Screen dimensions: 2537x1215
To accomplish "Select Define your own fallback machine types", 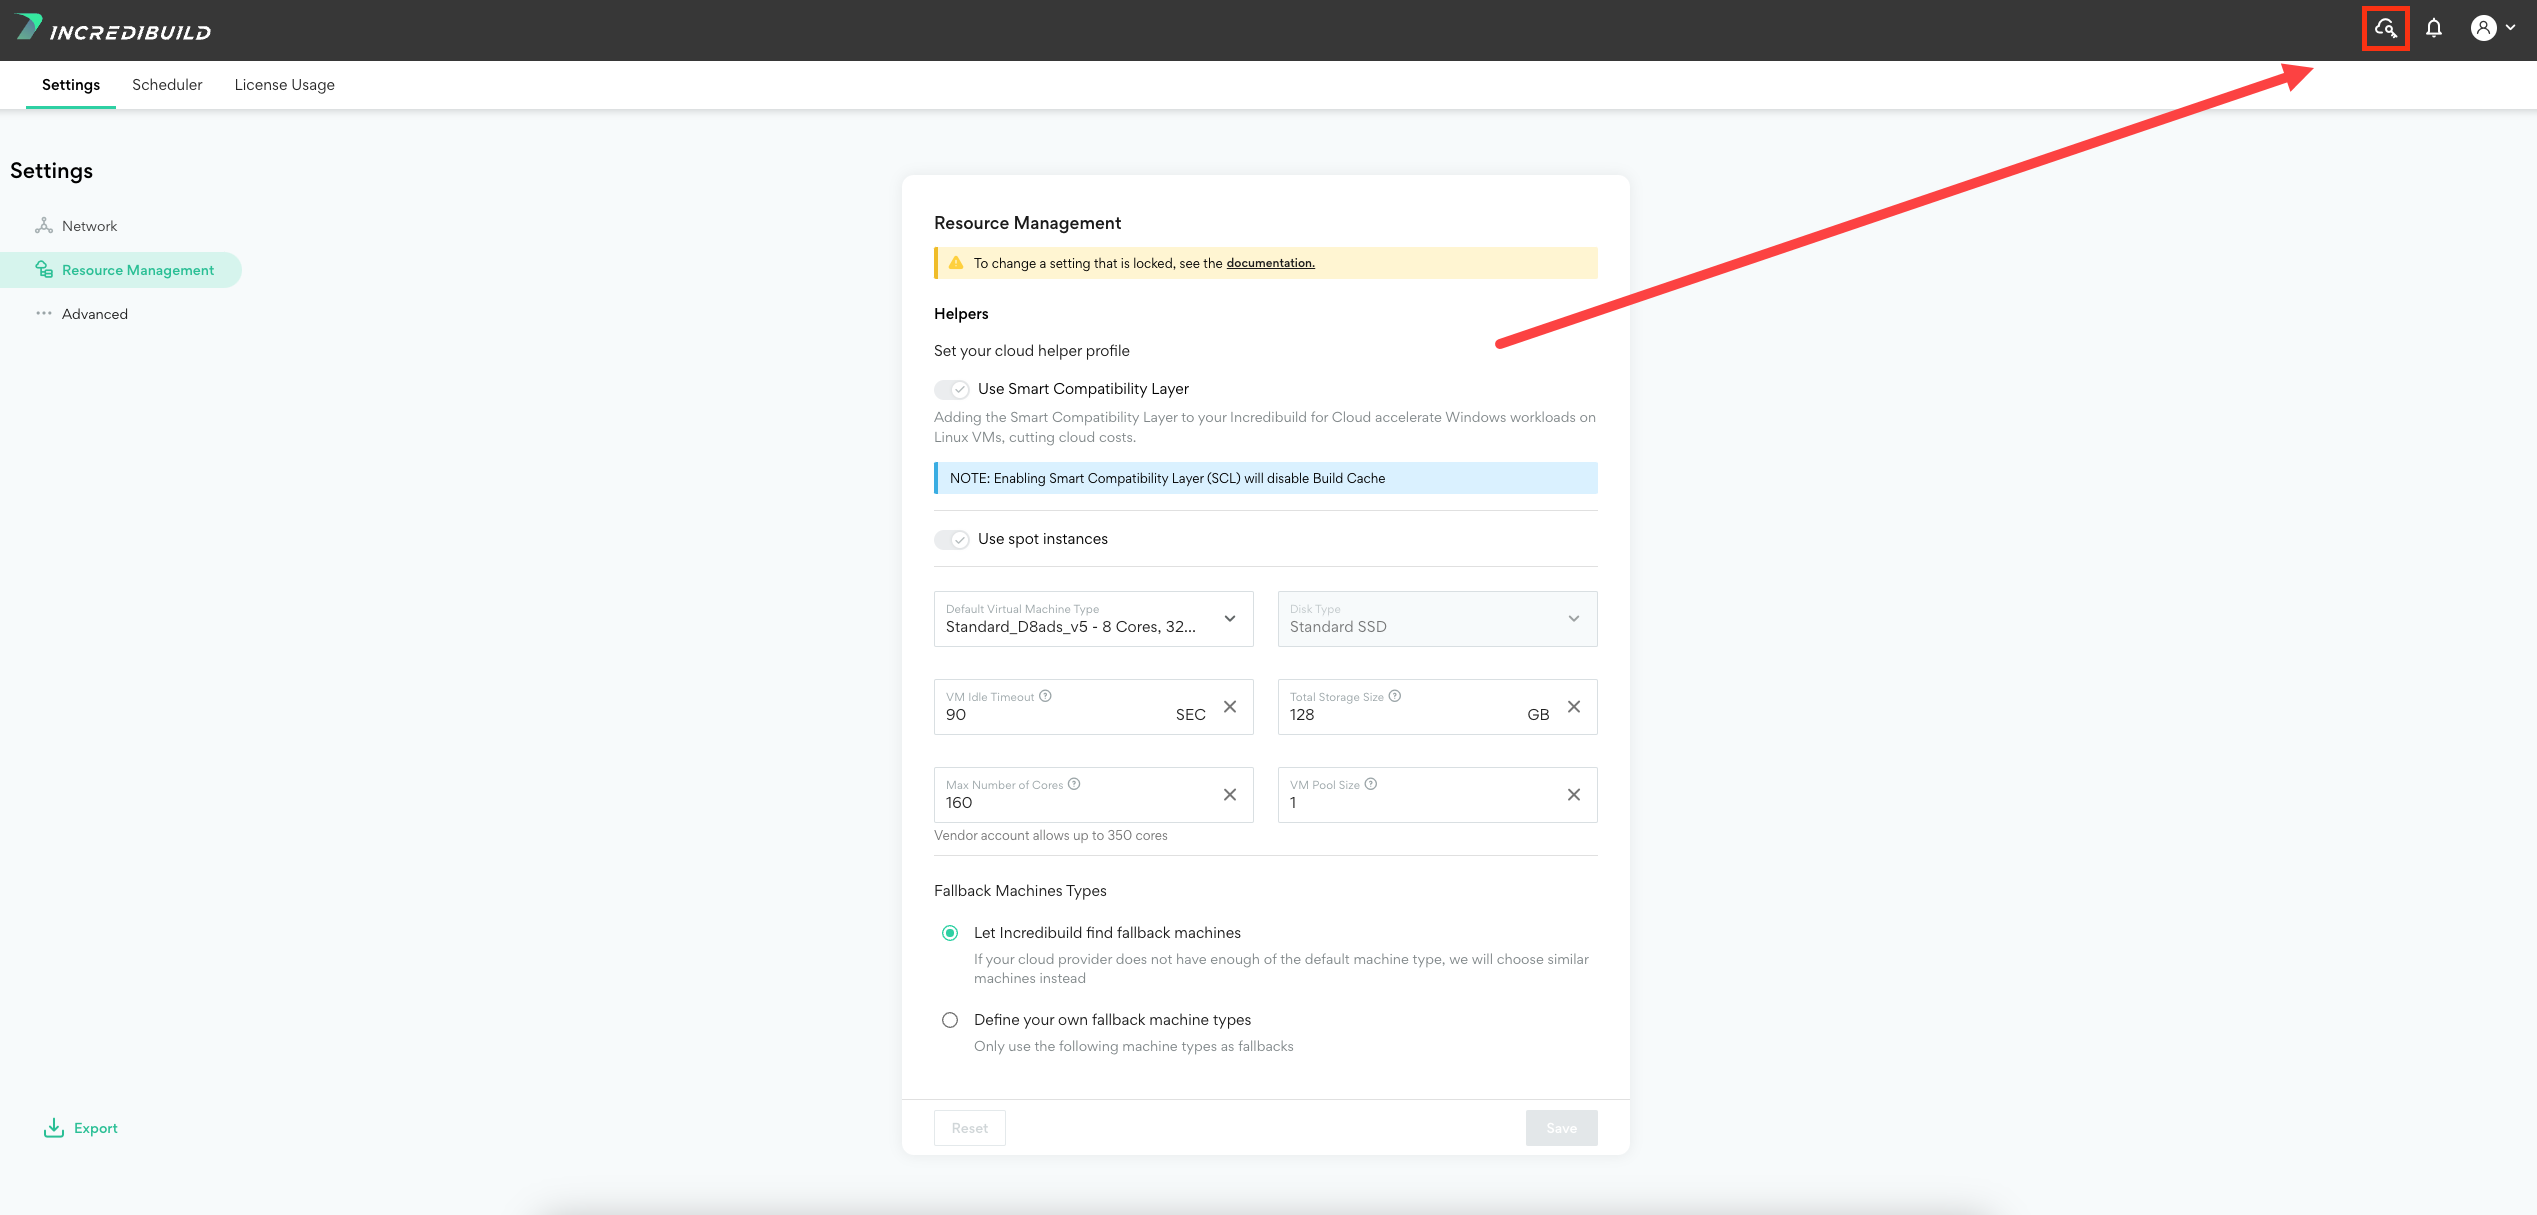I will [950, 1020].
